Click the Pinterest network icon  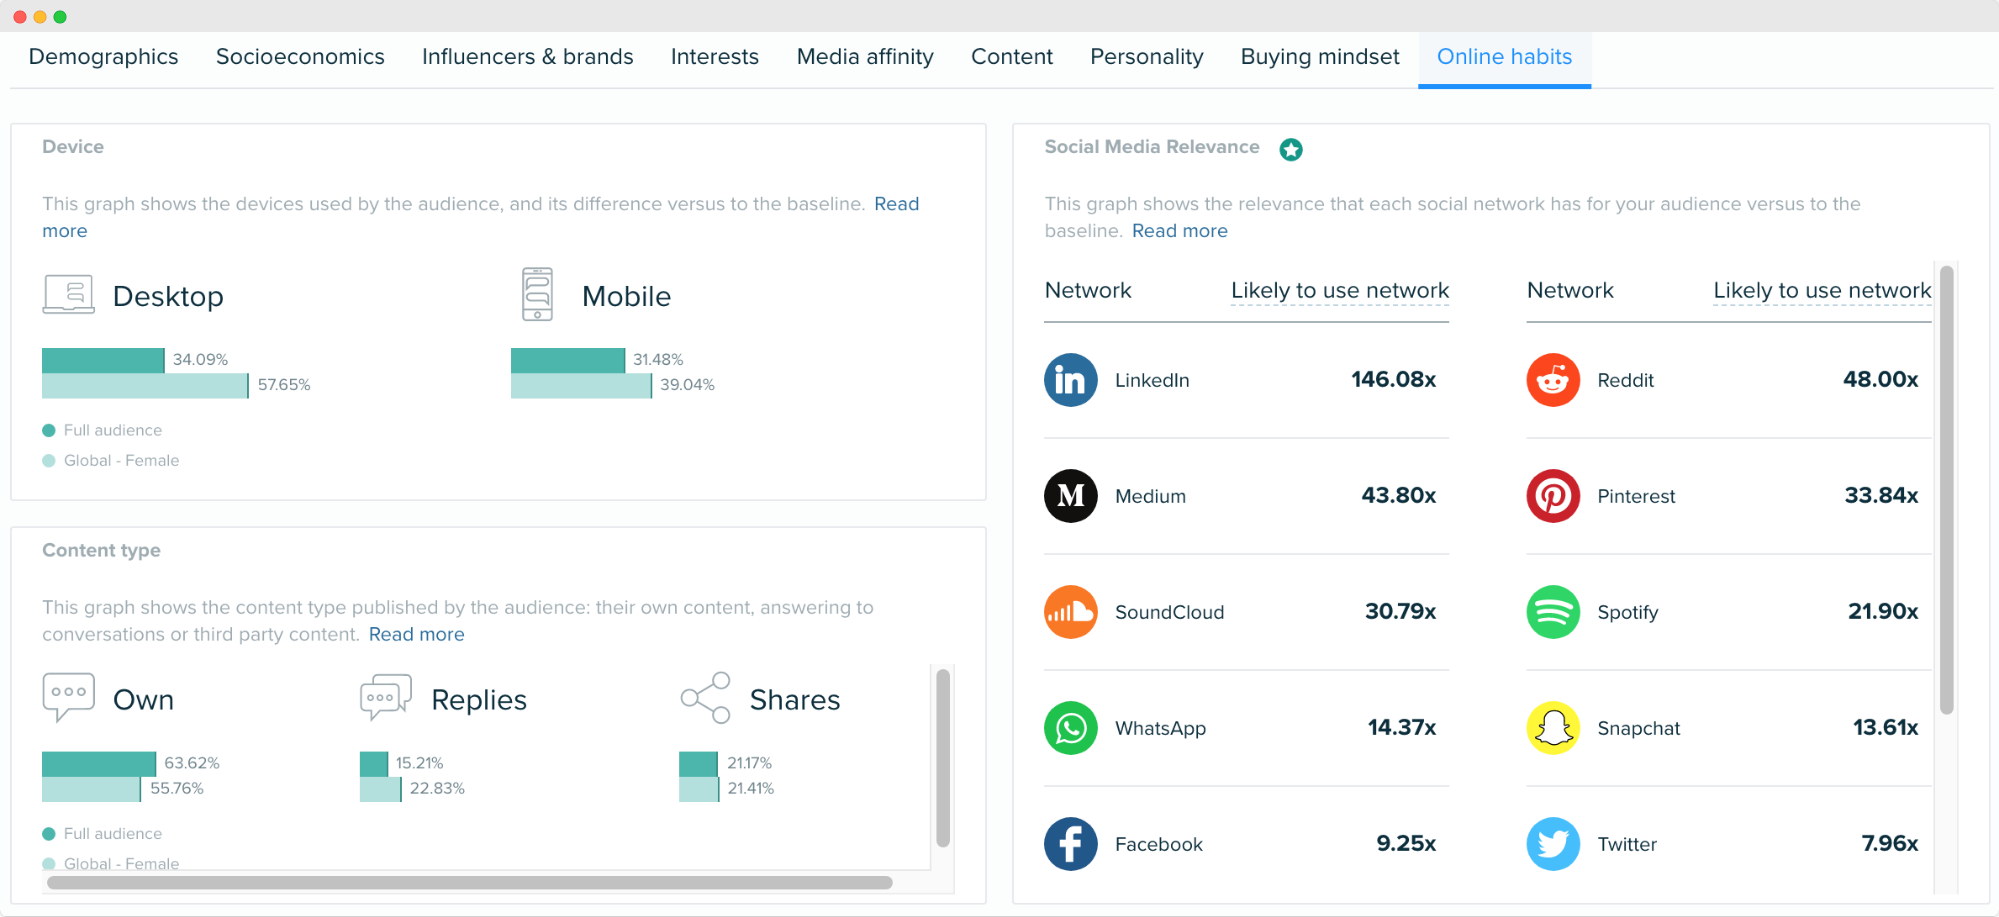(x=1553, y=496)
